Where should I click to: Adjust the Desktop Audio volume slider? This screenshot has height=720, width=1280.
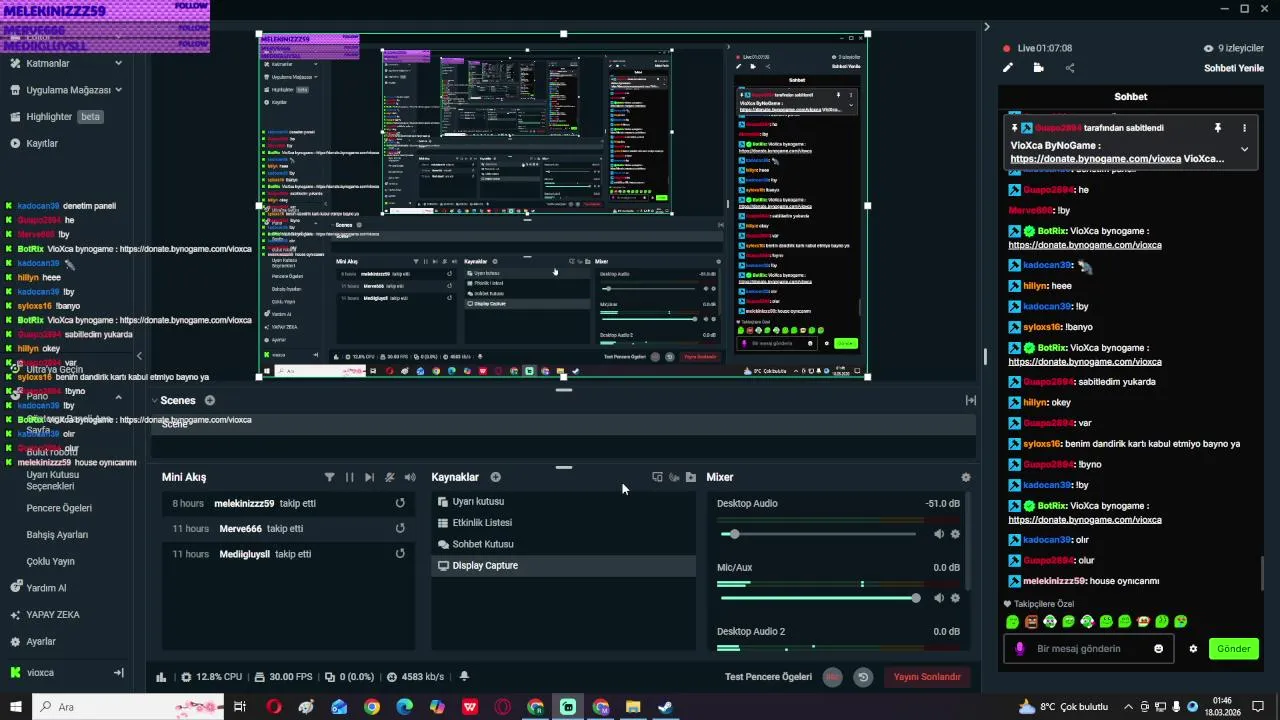(x=818, y=534)
